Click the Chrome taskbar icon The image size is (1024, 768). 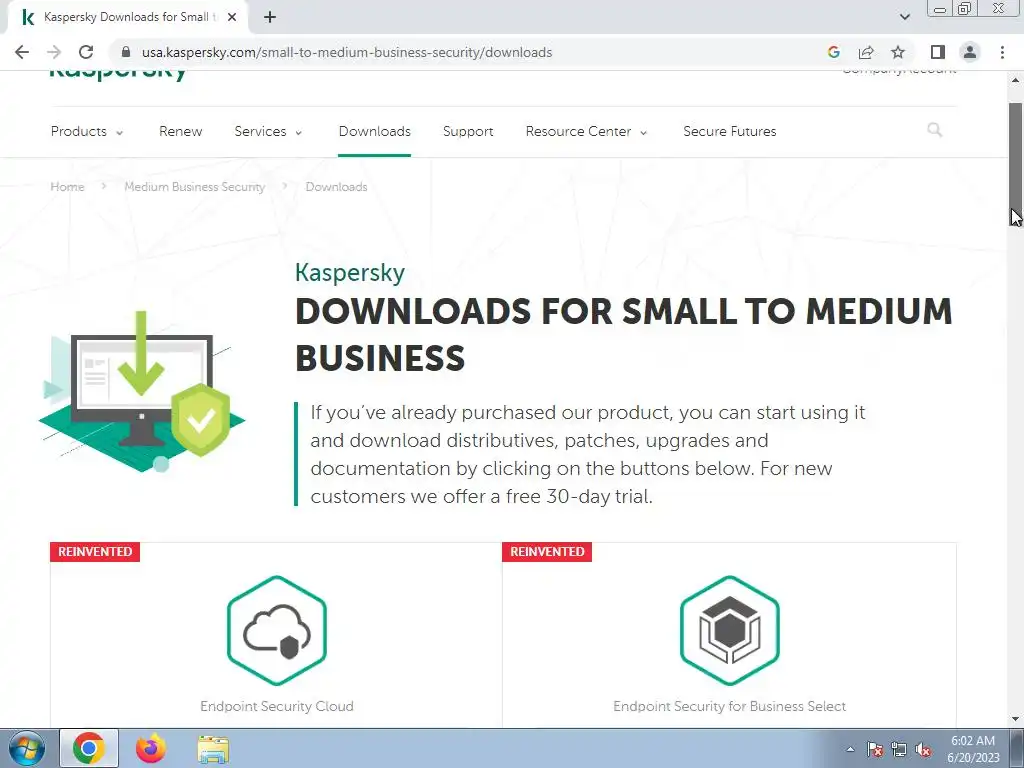89,748
